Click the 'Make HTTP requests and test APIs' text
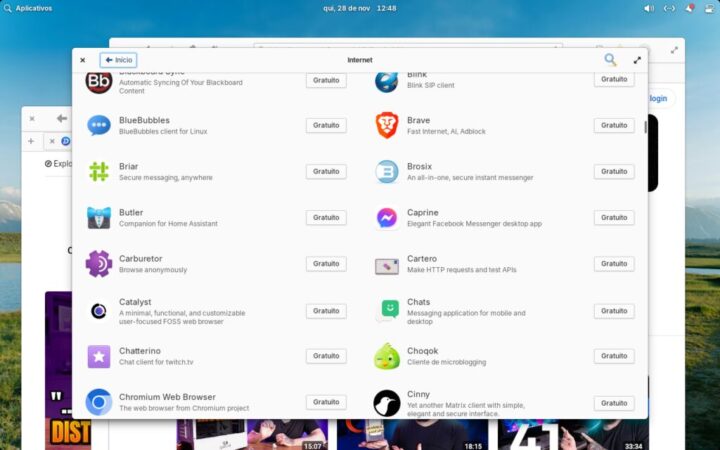Image resolution: width=720 pixels, height=450 pixels. pos(461,270)
